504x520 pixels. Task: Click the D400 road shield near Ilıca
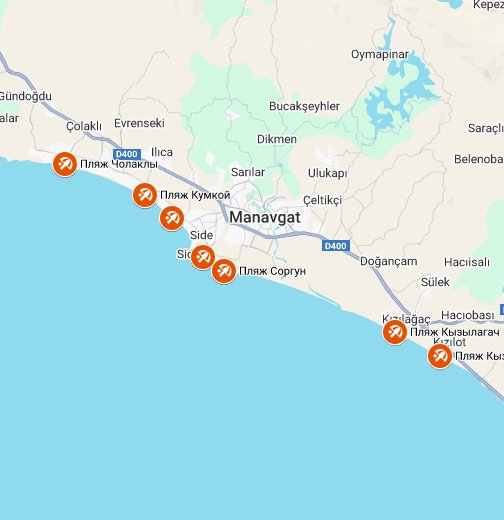(127, 154)
